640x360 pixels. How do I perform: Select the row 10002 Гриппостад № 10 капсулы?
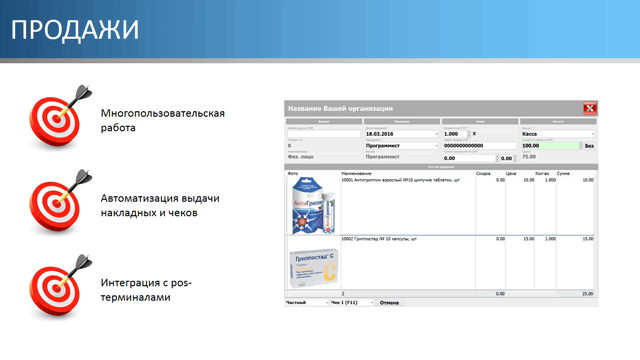(440, 262)
